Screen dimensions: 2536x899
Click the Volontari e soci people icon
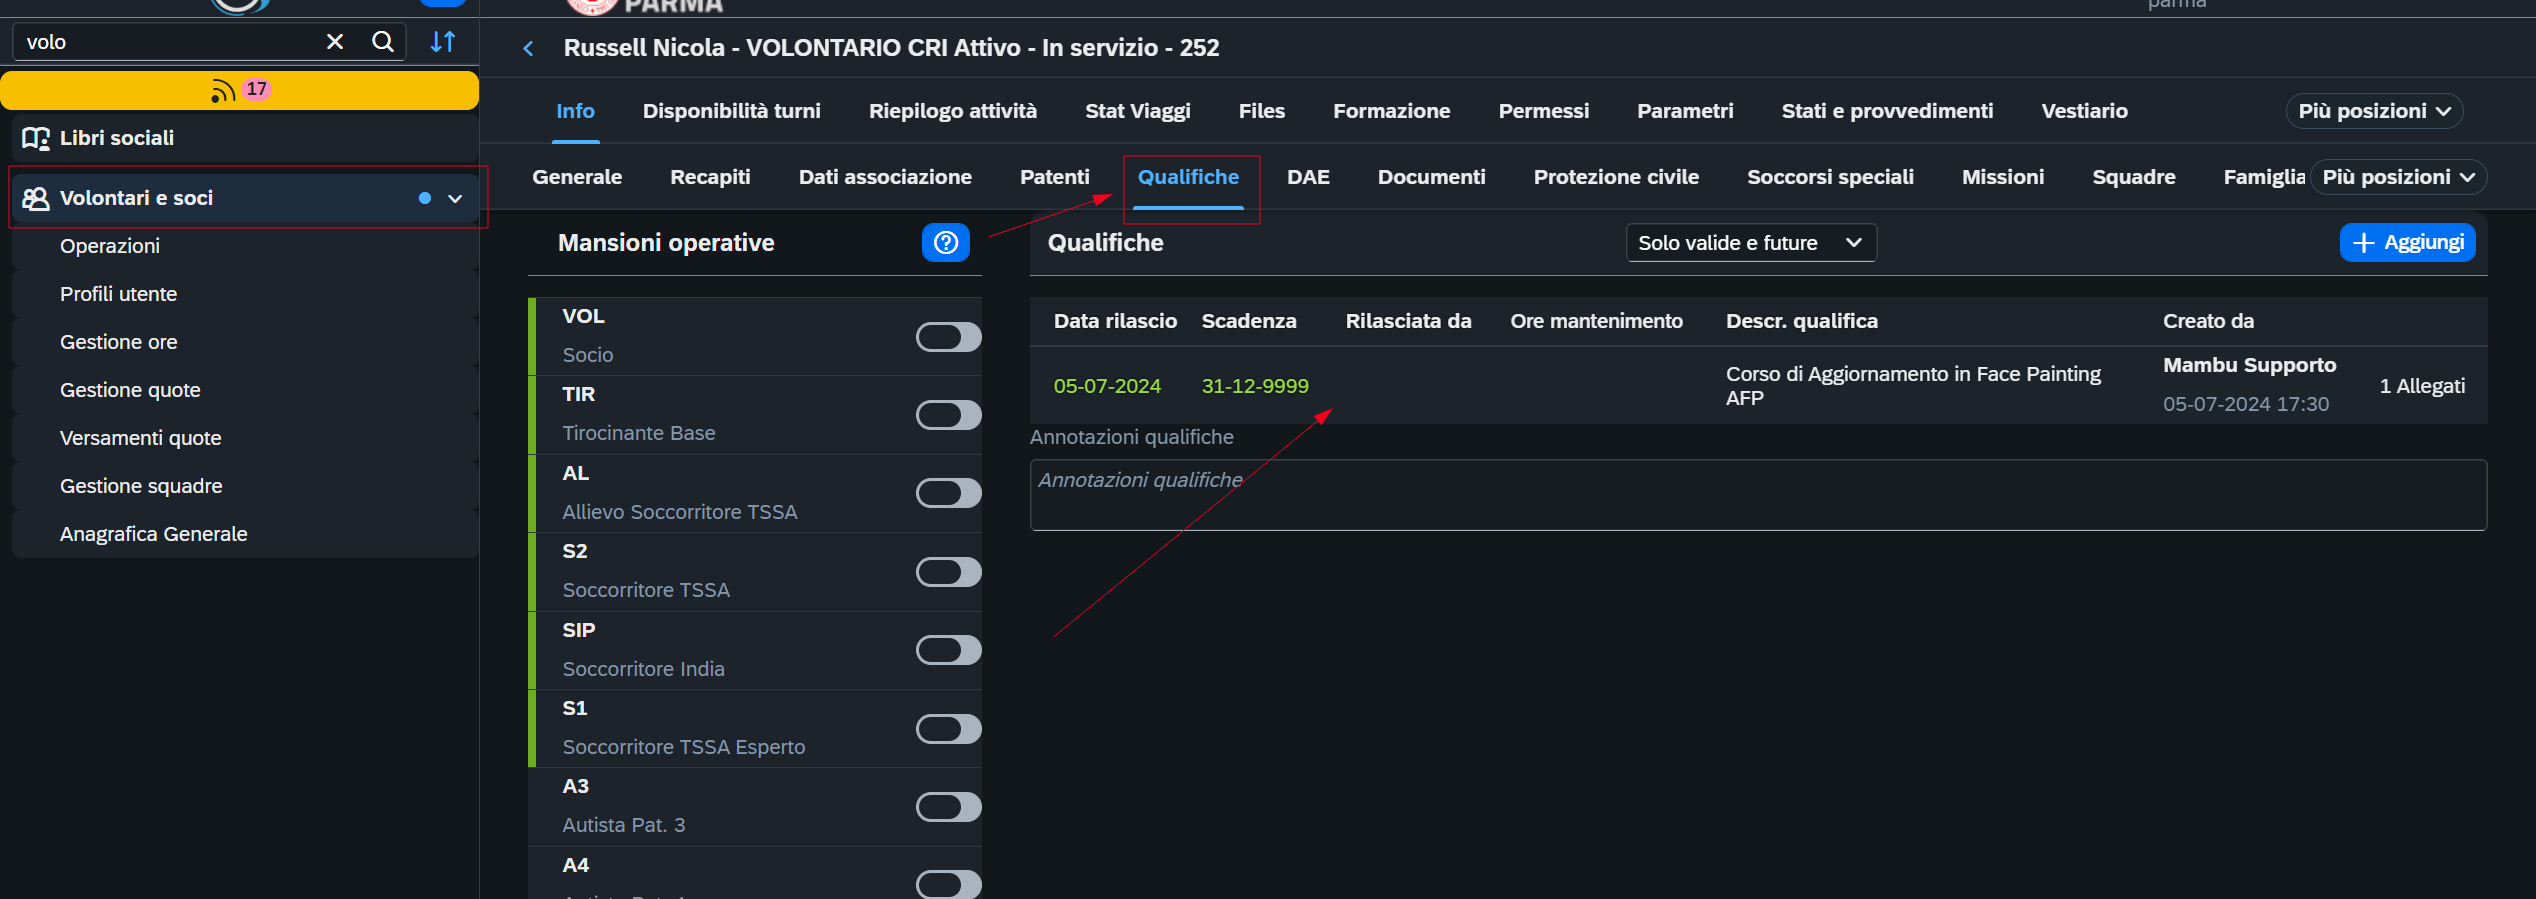[36, 198]
